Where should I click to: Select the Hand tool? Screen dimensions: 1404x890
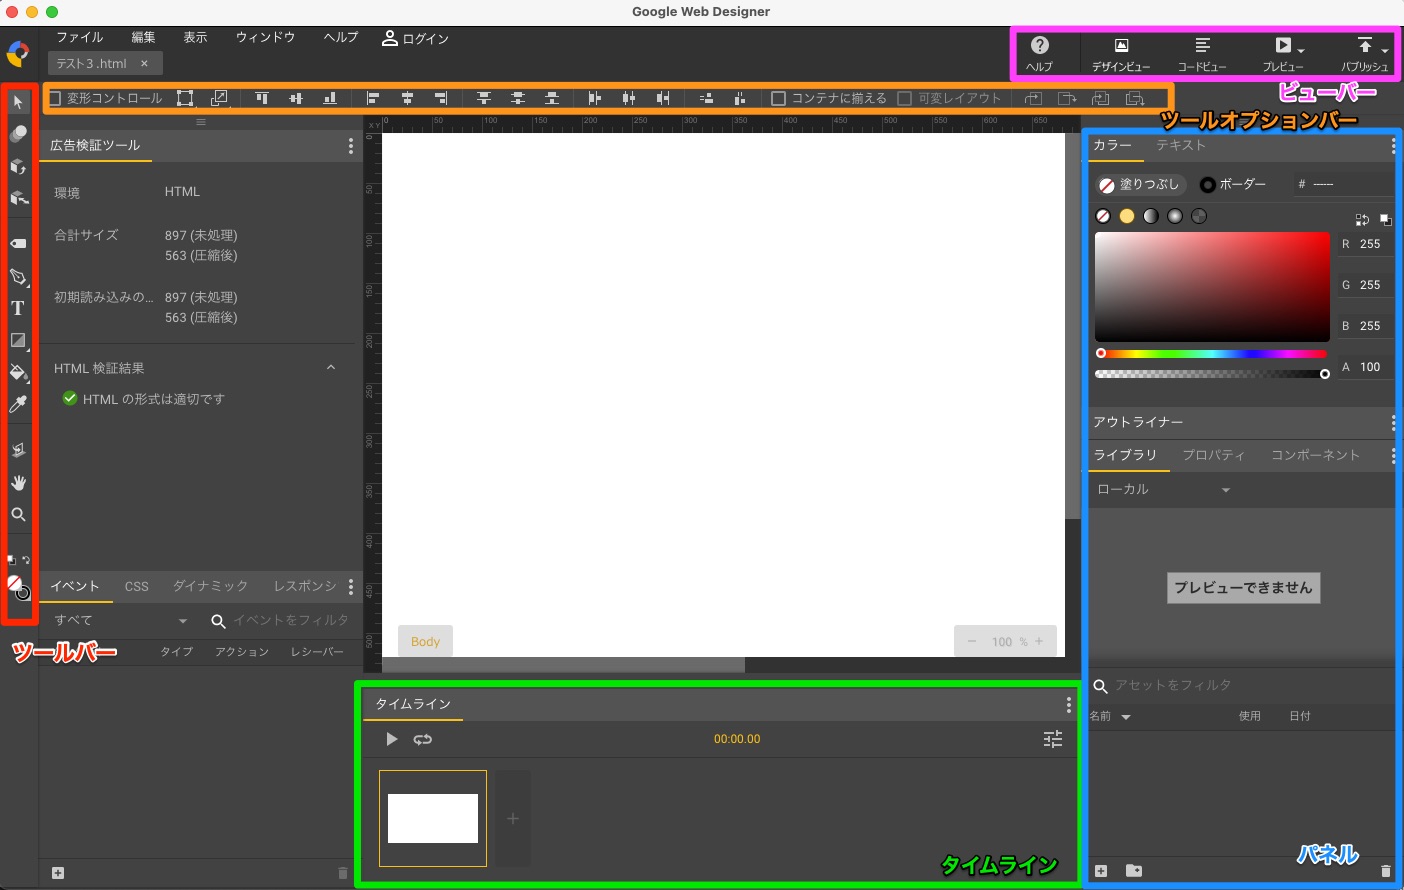18,482
